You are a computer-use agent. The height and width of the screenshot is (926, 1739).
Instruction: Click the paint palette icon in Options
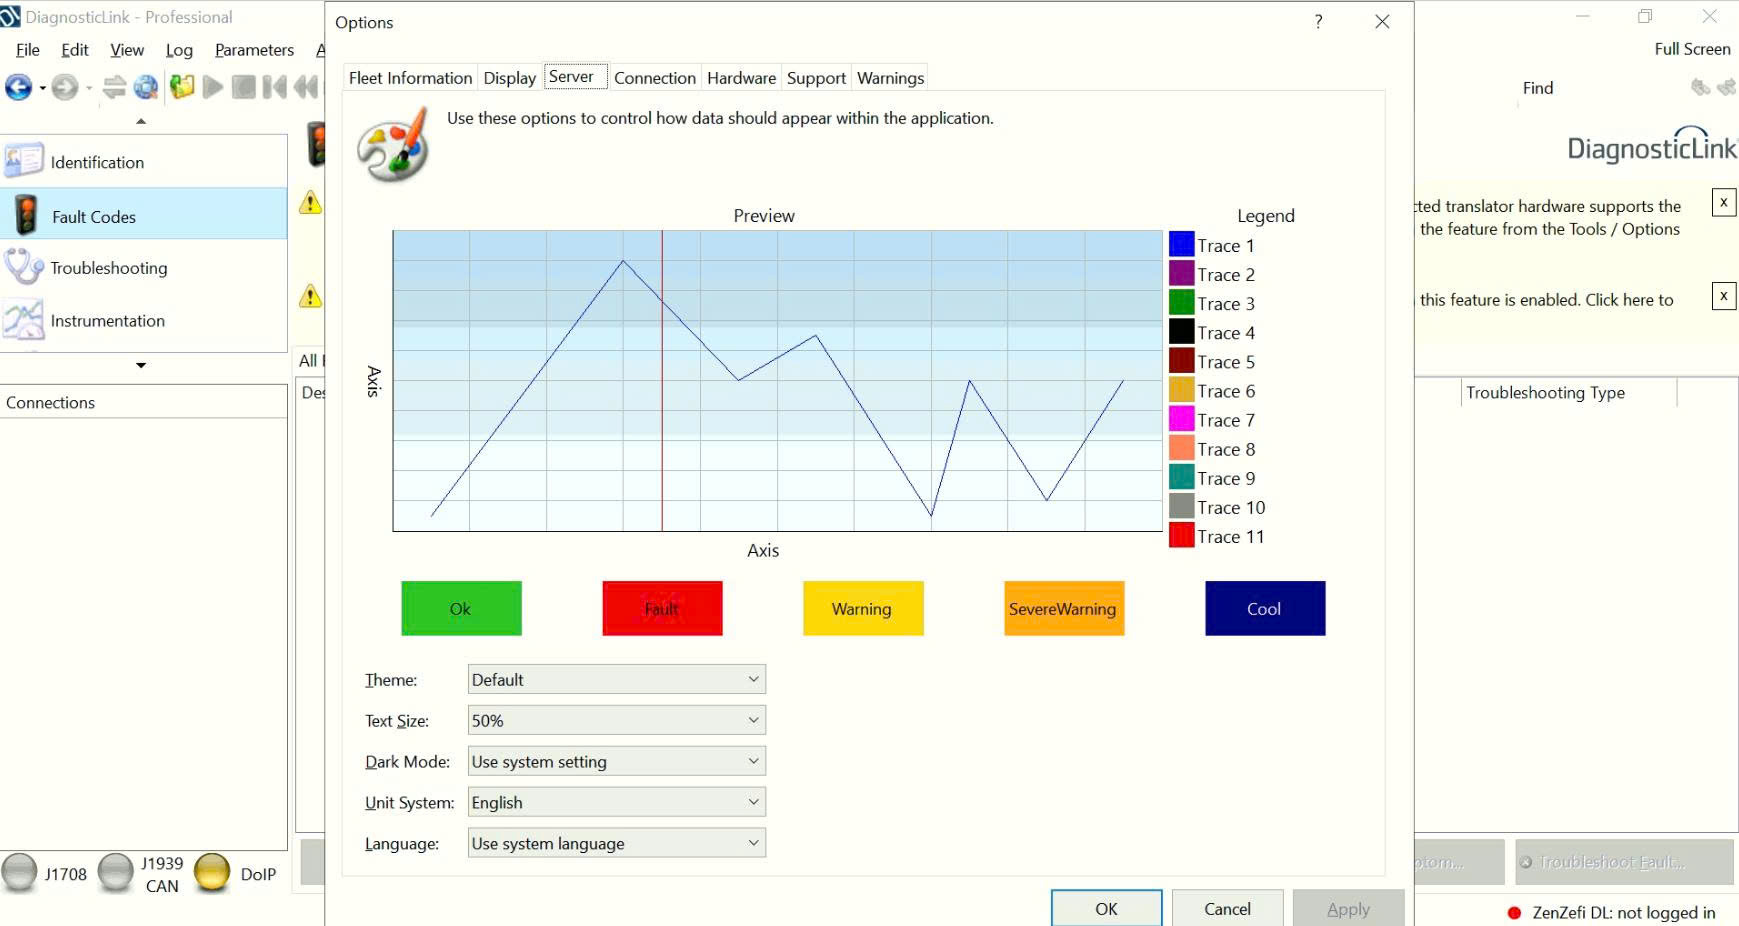click(393, 146)
